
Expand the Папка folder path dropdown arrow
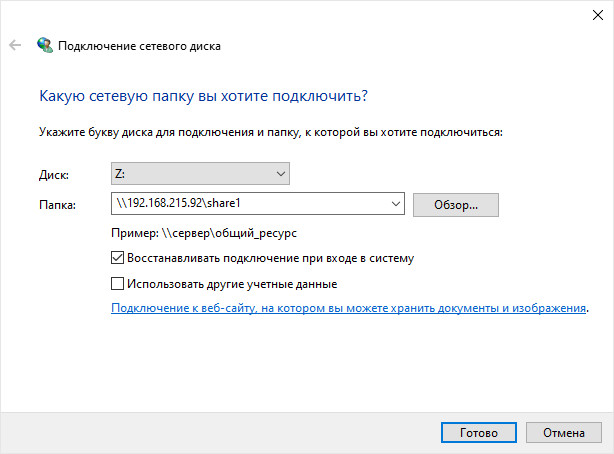[395, 204]
